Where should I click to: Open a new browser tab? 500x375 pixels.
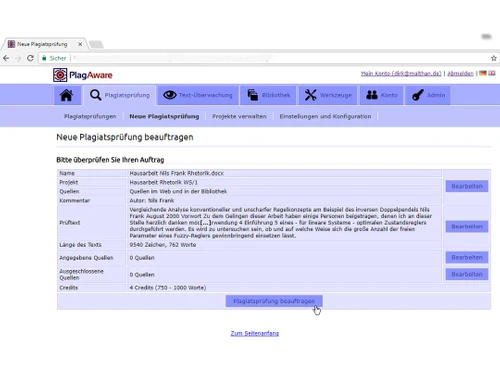tap(96, 44)
